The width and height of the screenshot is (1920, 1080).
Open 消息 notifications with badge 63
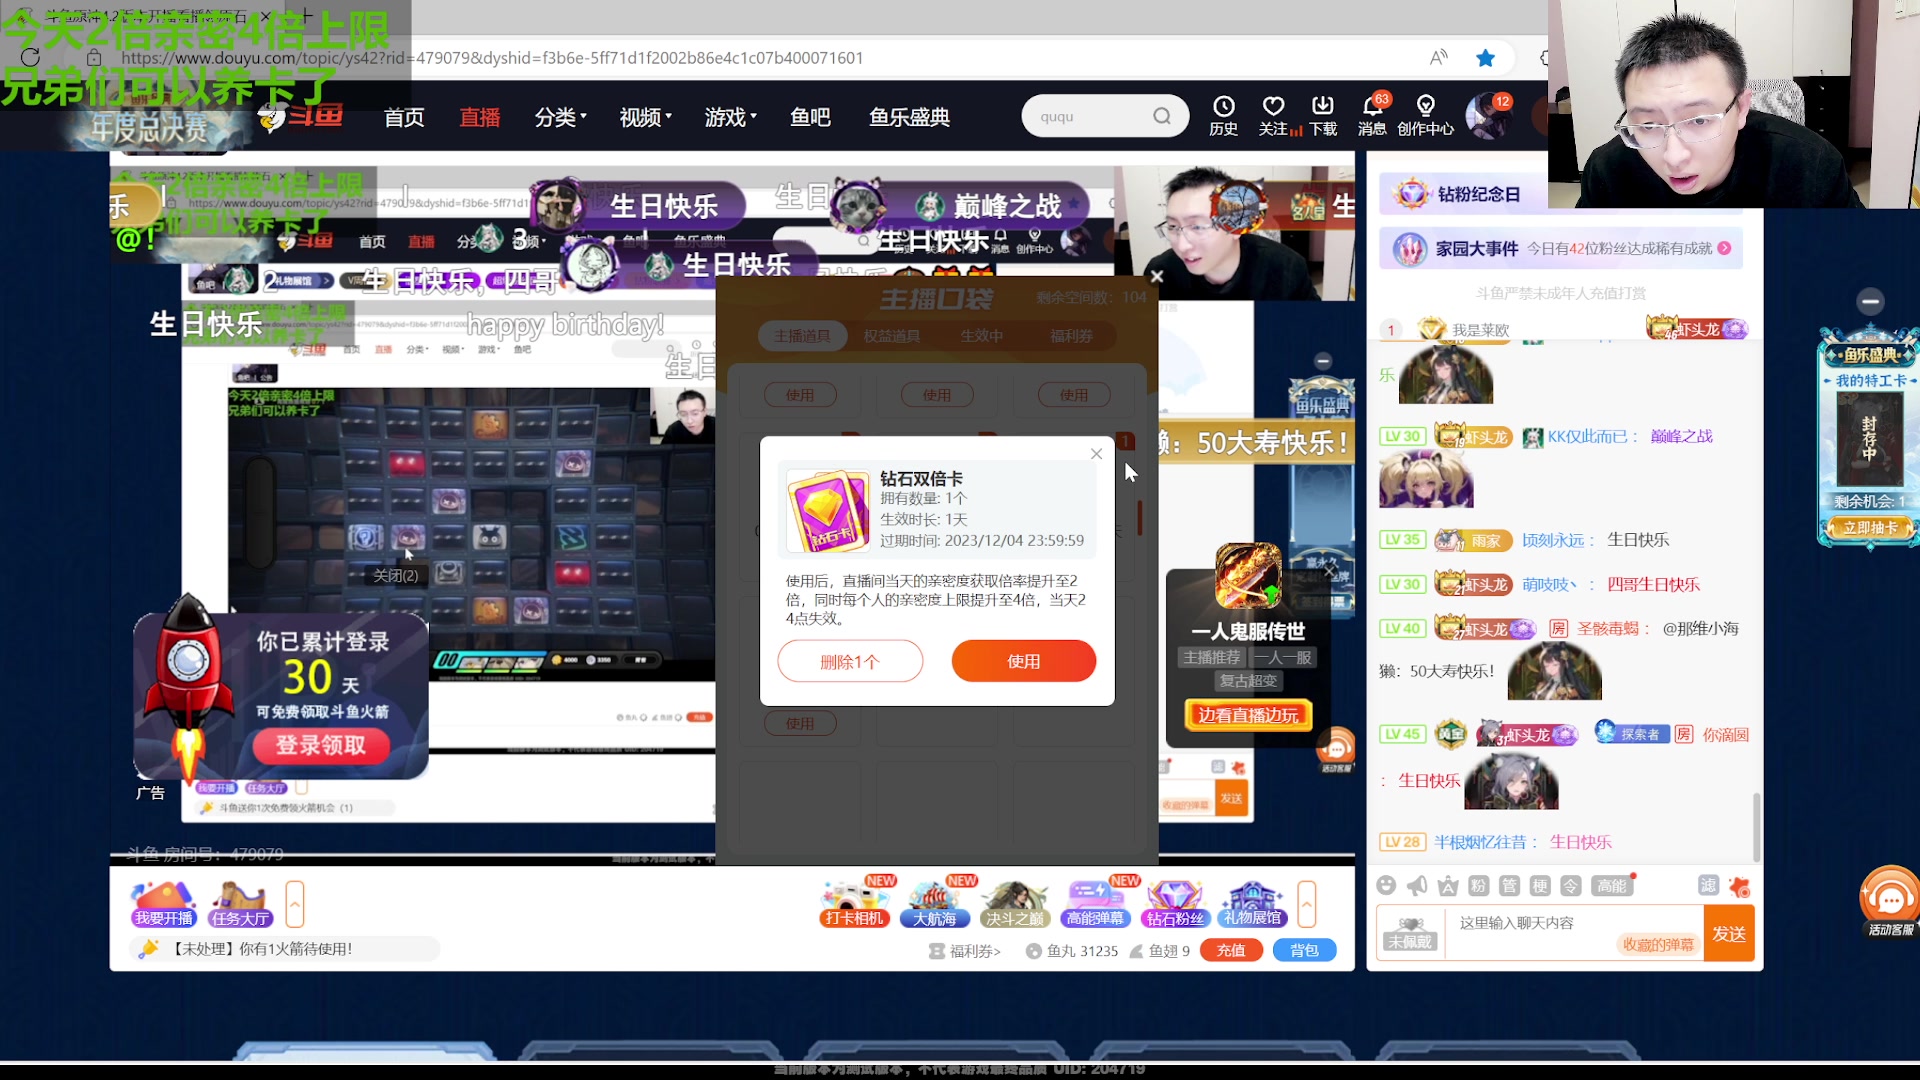[x=1371, y=115]
